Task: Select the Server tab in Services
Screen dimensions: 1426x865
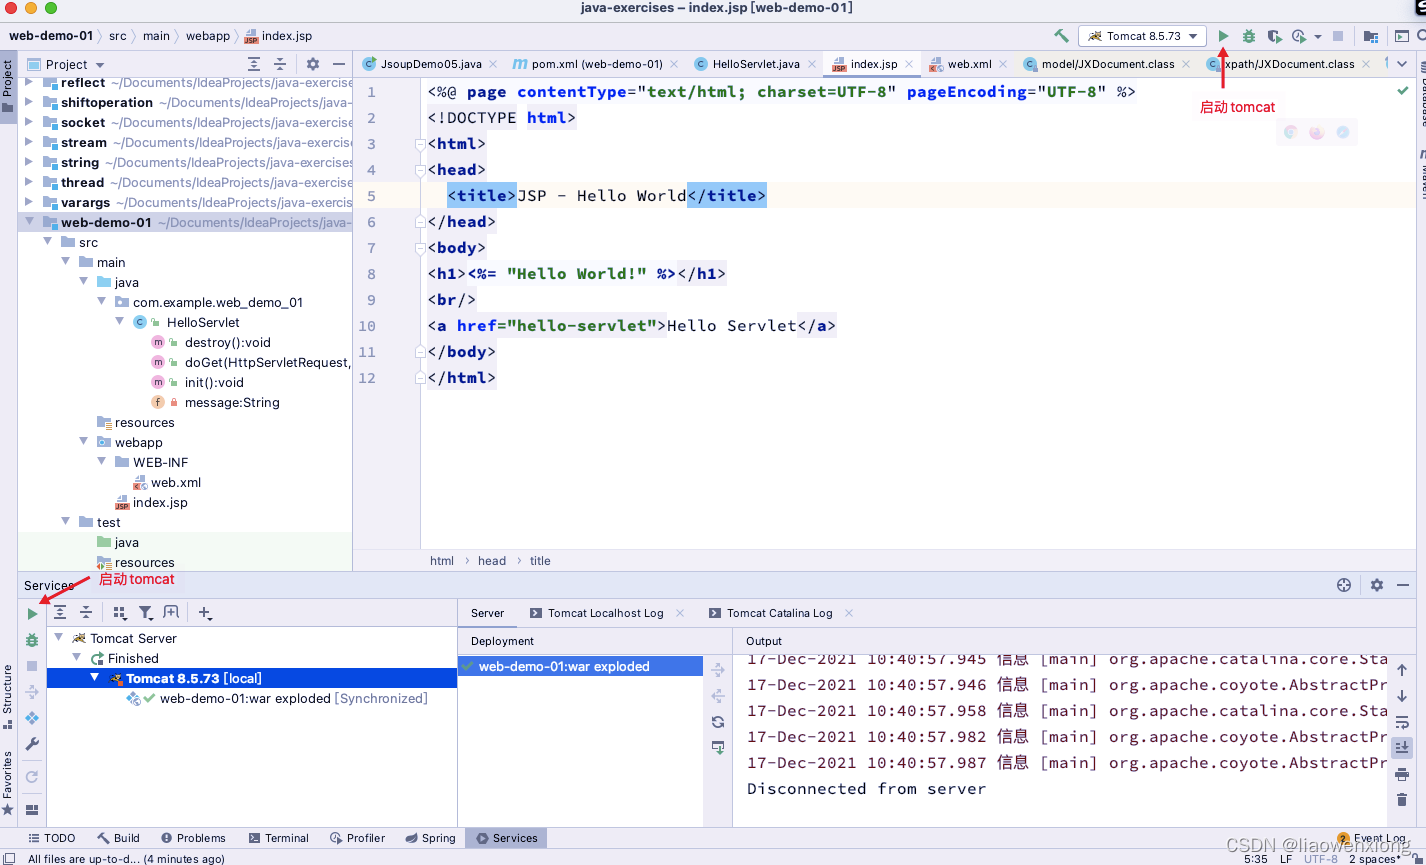Action: (x=488, y=613)
